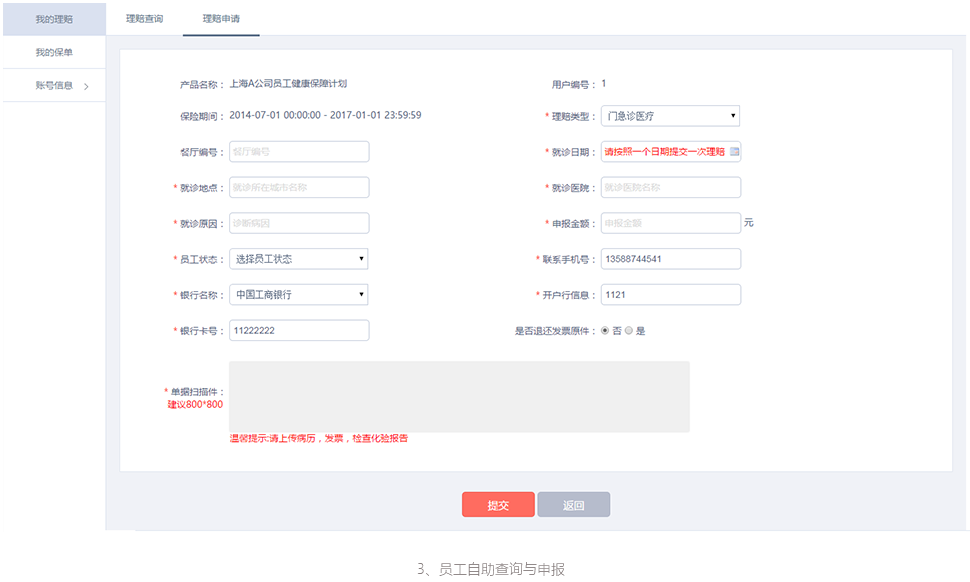This screenshot has width=970, height=582.
Task: Open the 员工状态 dropdown
Action: coord(298,259)
